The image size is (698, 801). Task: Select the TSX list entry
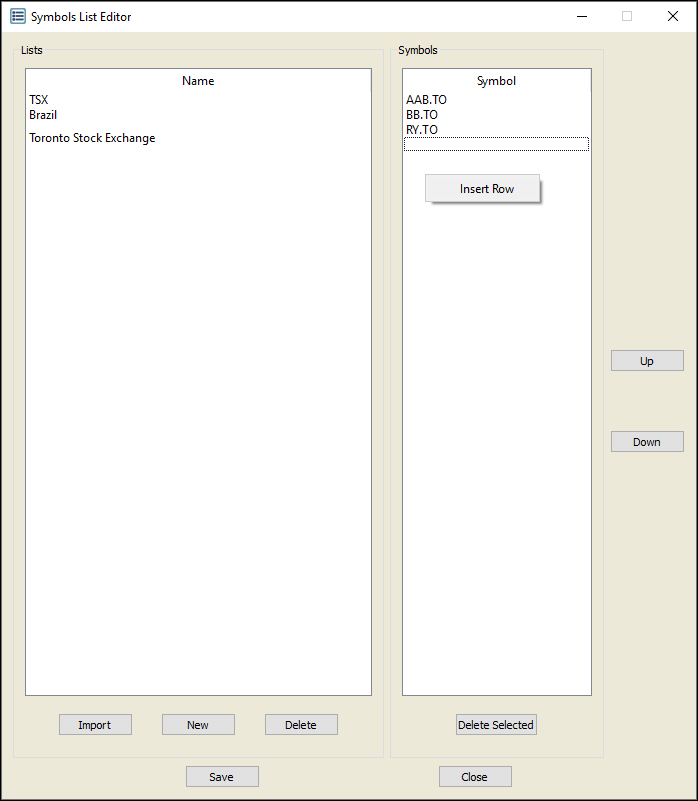[39, 100]
